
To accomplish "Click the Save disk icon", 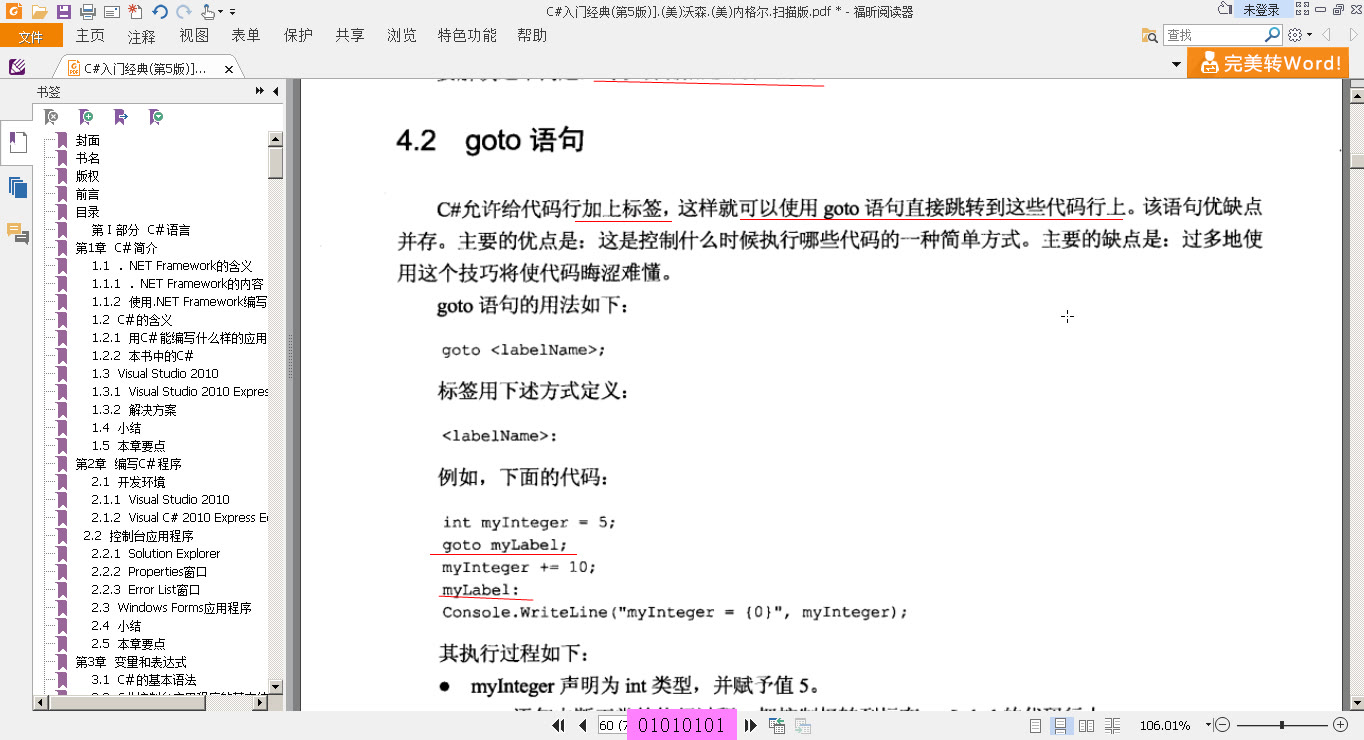I will (x=63, y=12).
